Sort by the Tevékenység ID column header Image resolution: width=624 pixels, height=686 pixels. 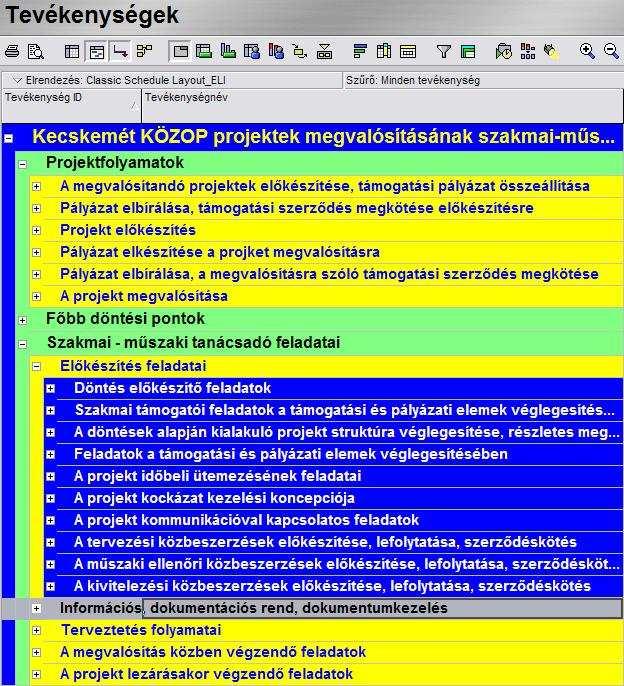[71, 105]
